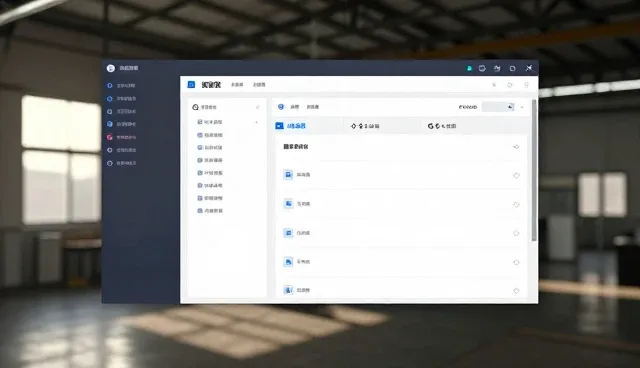Click the blue shield icon above the tabs
The width and height of the screenshot is (640, 368).
tap(281, 107)
